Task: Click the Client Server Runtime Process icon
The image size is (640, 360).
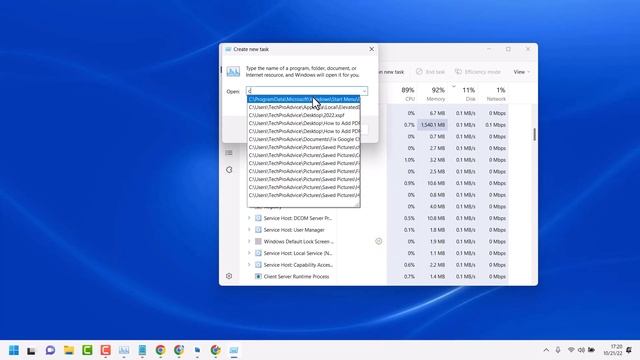Action: point(258,276)
